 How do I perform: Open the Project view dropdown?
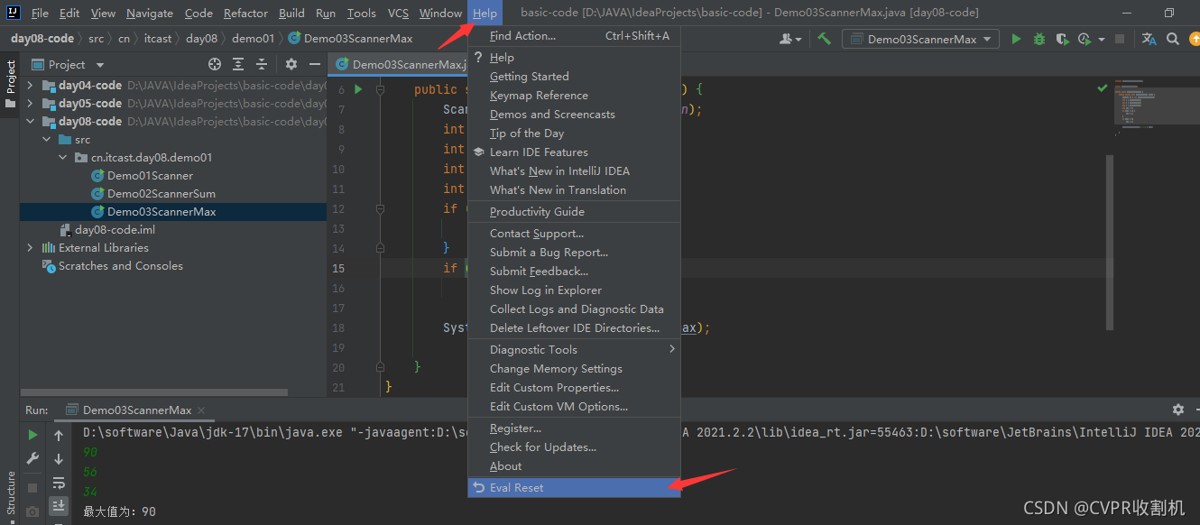click(66, 64)
